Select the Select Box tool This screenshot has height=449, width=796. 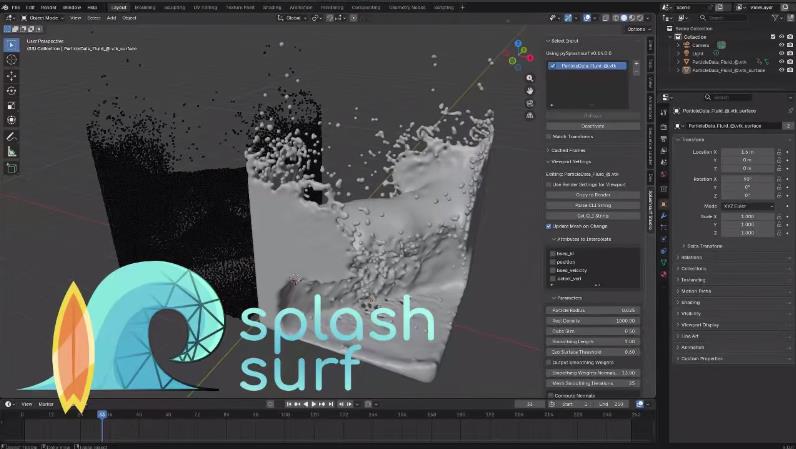pos(11,45)
